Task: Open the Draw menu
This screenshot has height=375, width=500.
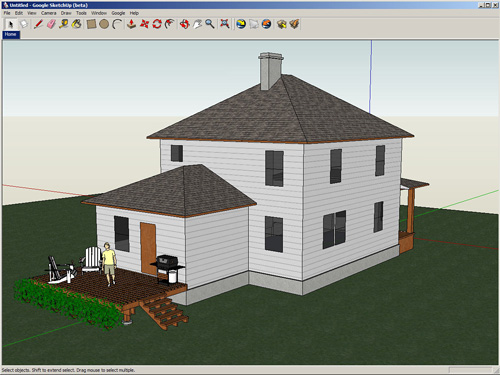Action: 66,13
